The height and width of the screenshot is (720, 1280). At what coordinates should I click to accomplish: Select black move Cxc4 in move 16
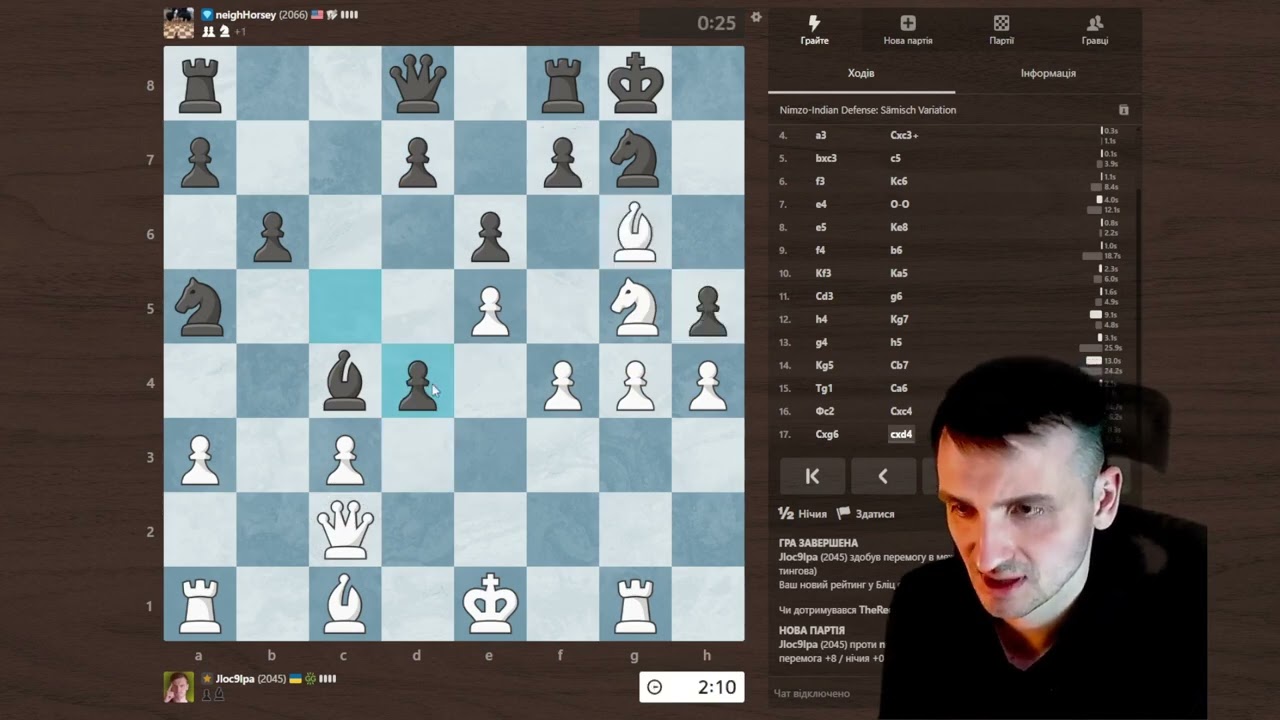[x=902, y=411]
